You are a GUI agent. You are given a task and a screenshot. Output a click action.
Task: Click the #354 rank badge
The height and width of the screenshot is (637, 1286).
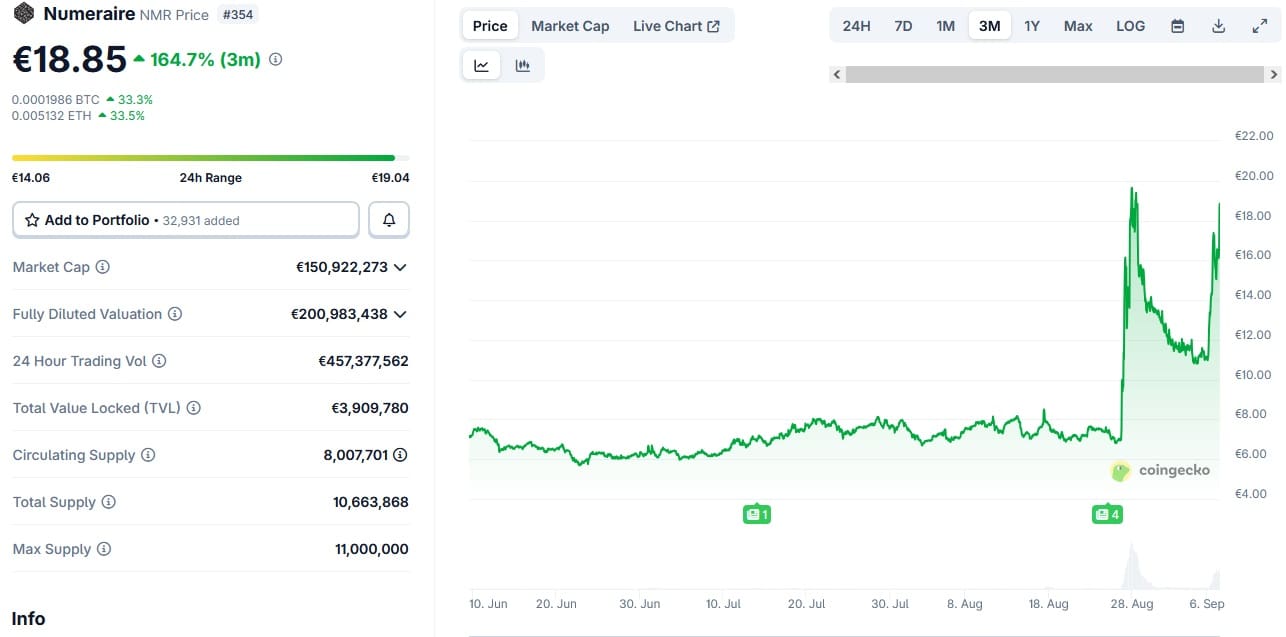(x=237, y=14)
